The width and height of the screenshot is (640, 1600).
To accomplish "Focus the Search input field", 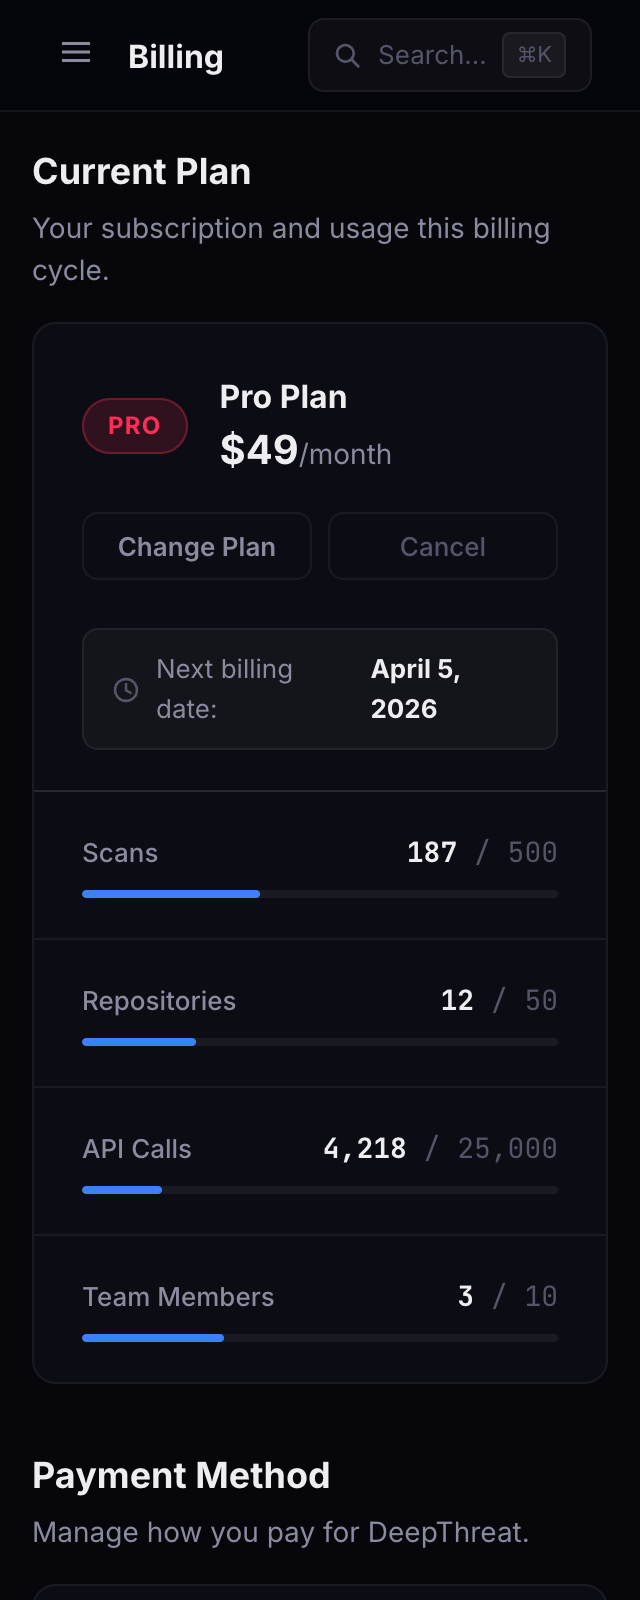I will [432, 56].
